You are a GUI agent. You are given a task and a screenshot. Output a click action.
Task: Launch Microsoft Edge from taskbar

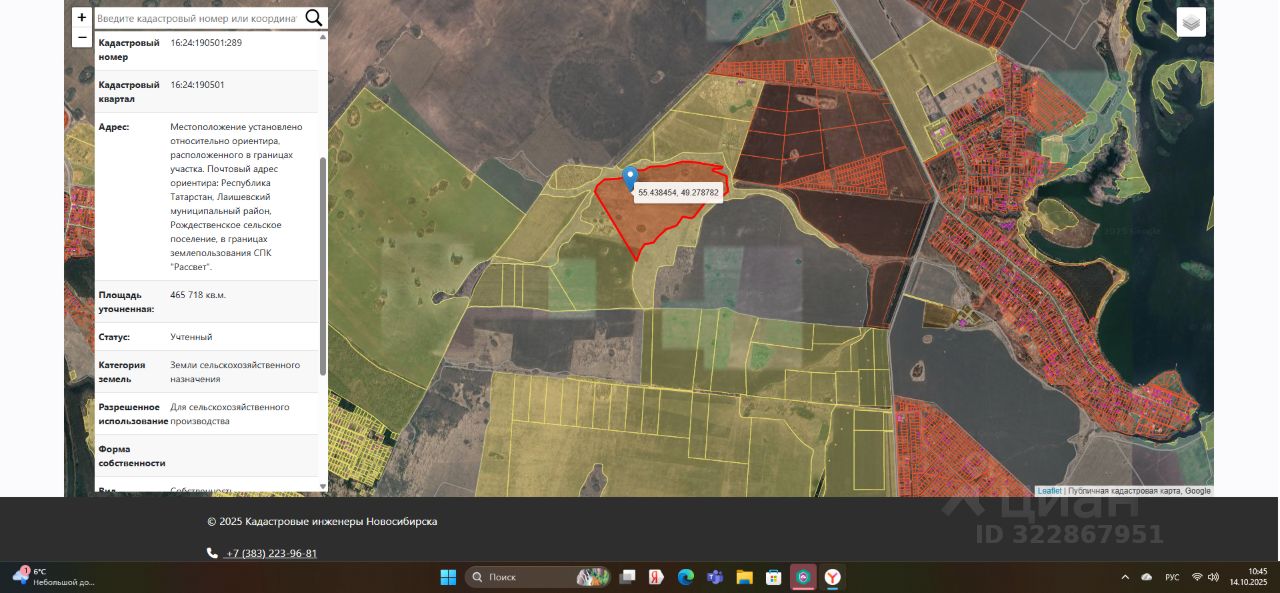(x=685, y=577)
